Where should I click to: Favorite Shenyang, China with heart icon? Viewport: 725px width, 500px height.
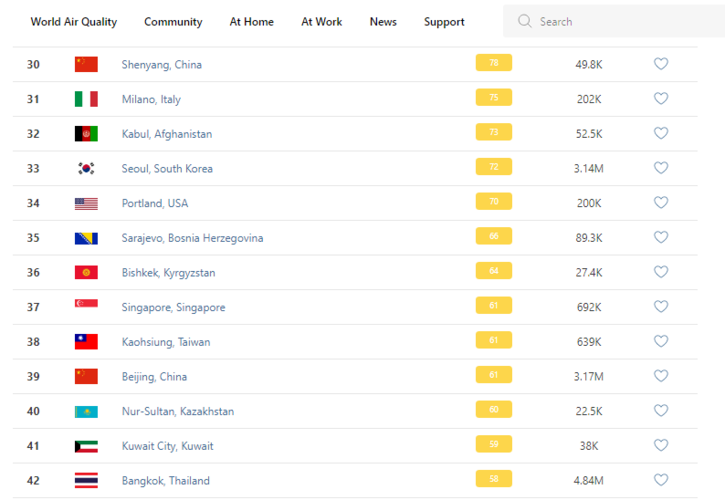(x=660, y=64)
